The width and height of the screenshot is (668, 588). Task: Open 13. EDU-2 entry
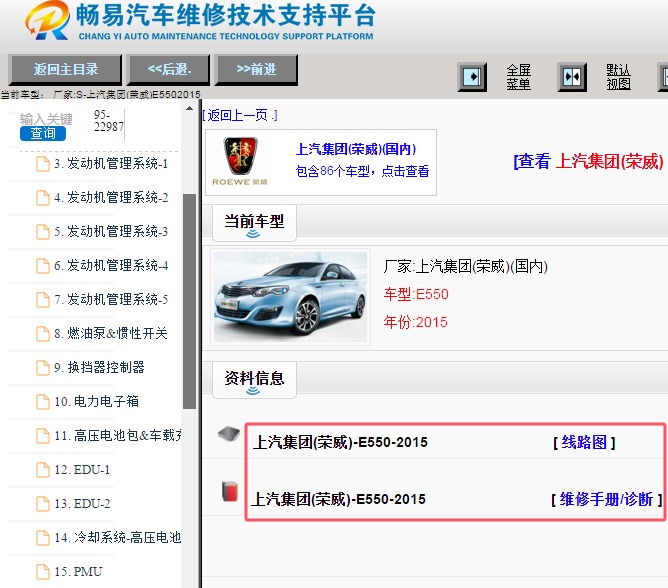tap(82, 504)
